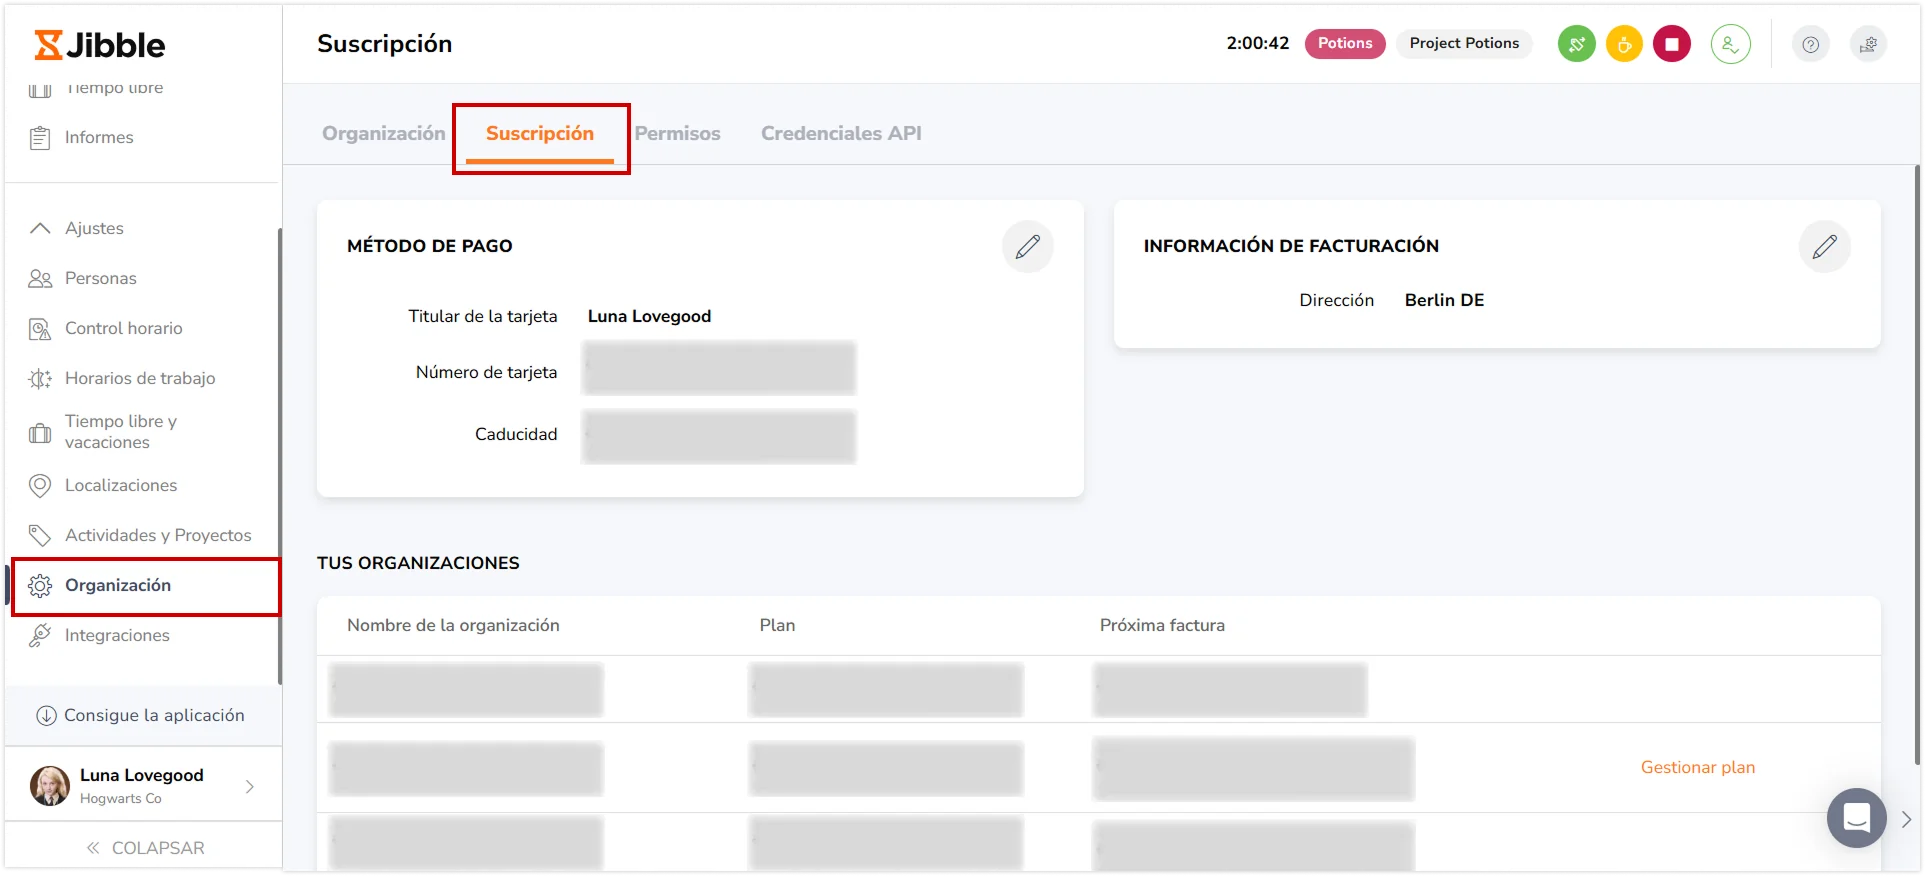Image resolution: width=1925 pixels, height=876 pixels.
Task: Click the red Potions activity tag
Action: [x=1345, y=43]
